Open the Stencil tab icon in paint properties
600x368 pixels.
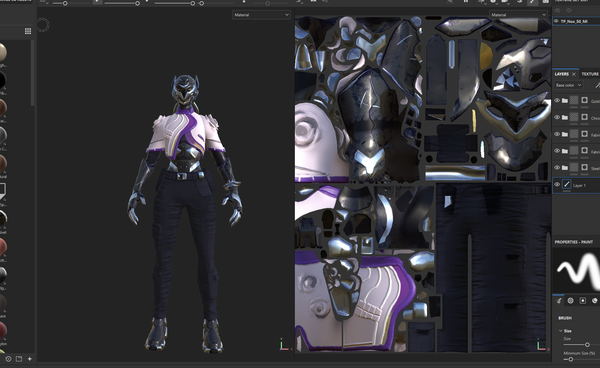pyautogui.click(x=583, y=301)
